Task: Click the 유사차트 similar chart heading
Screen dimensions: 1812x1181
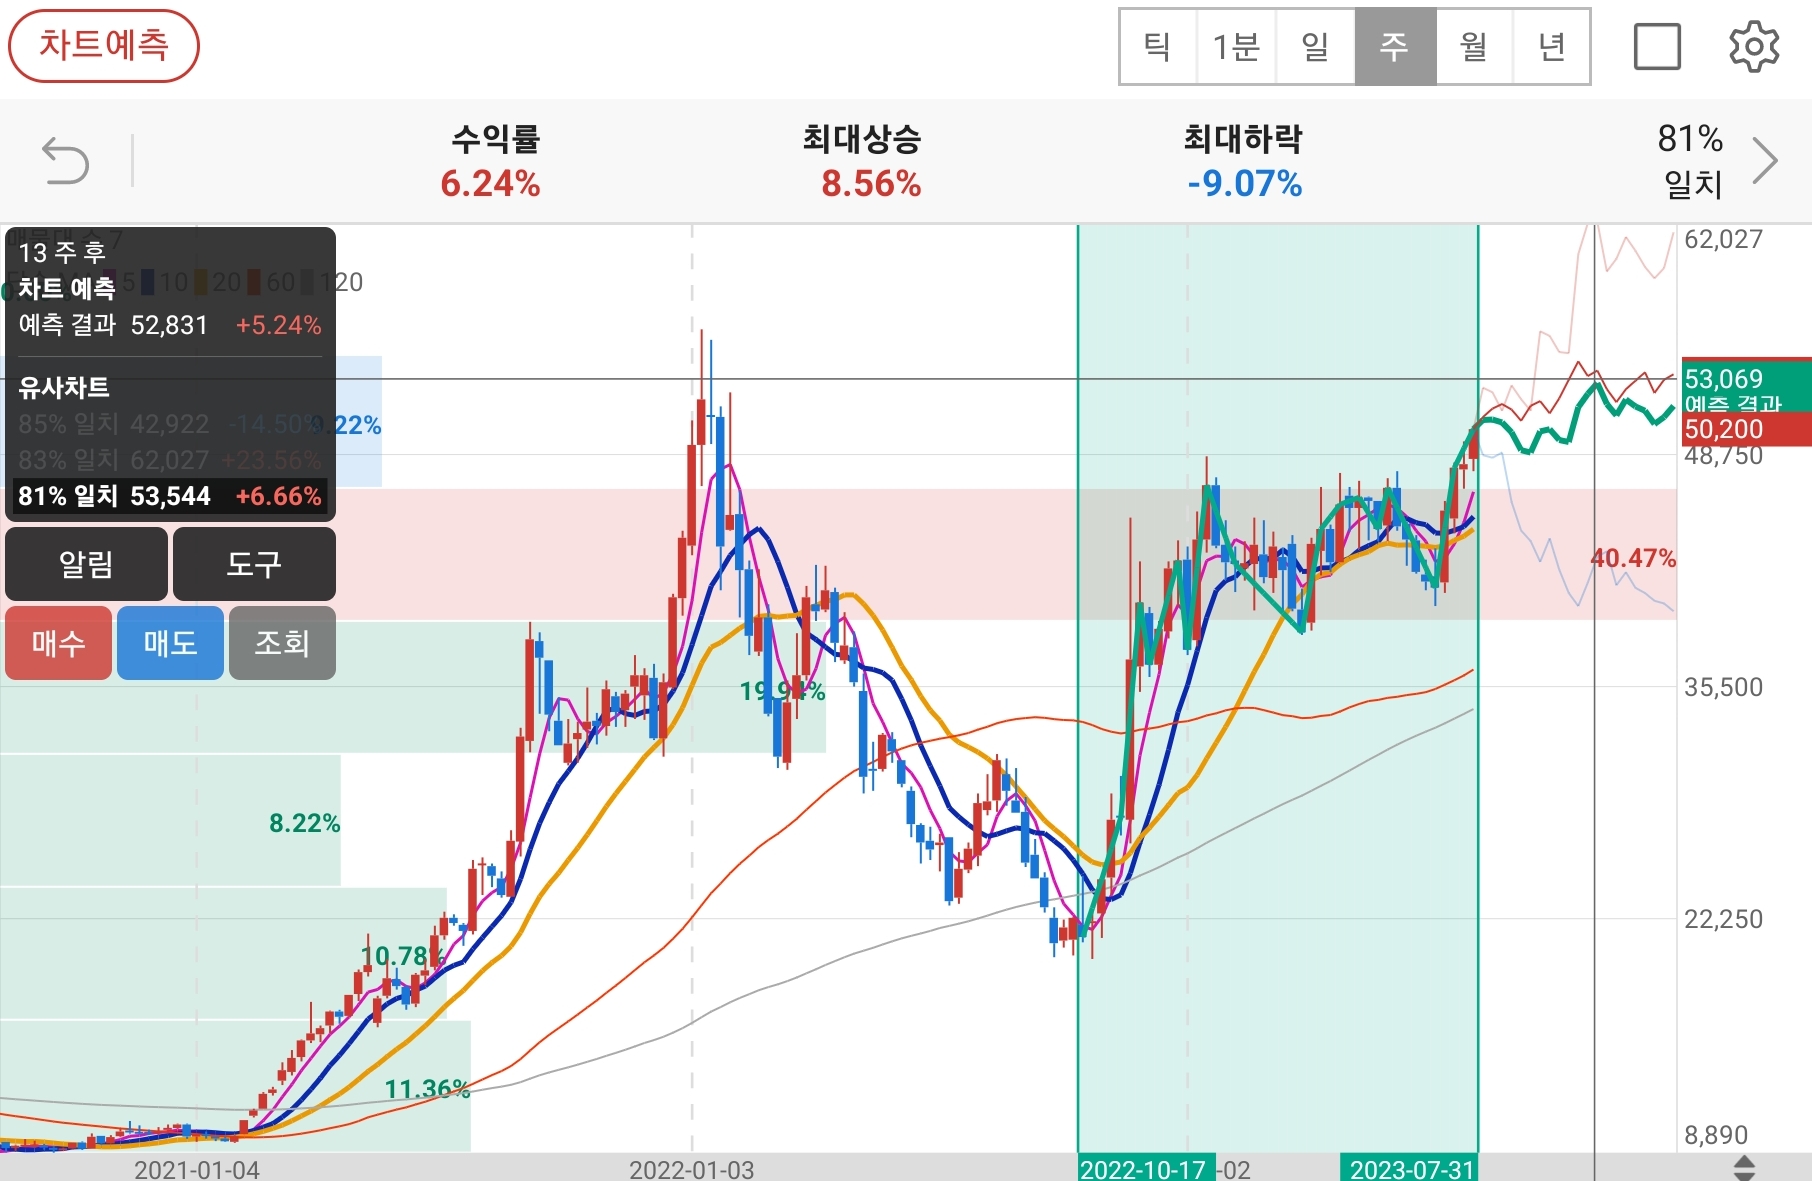Action: point(64,387)
